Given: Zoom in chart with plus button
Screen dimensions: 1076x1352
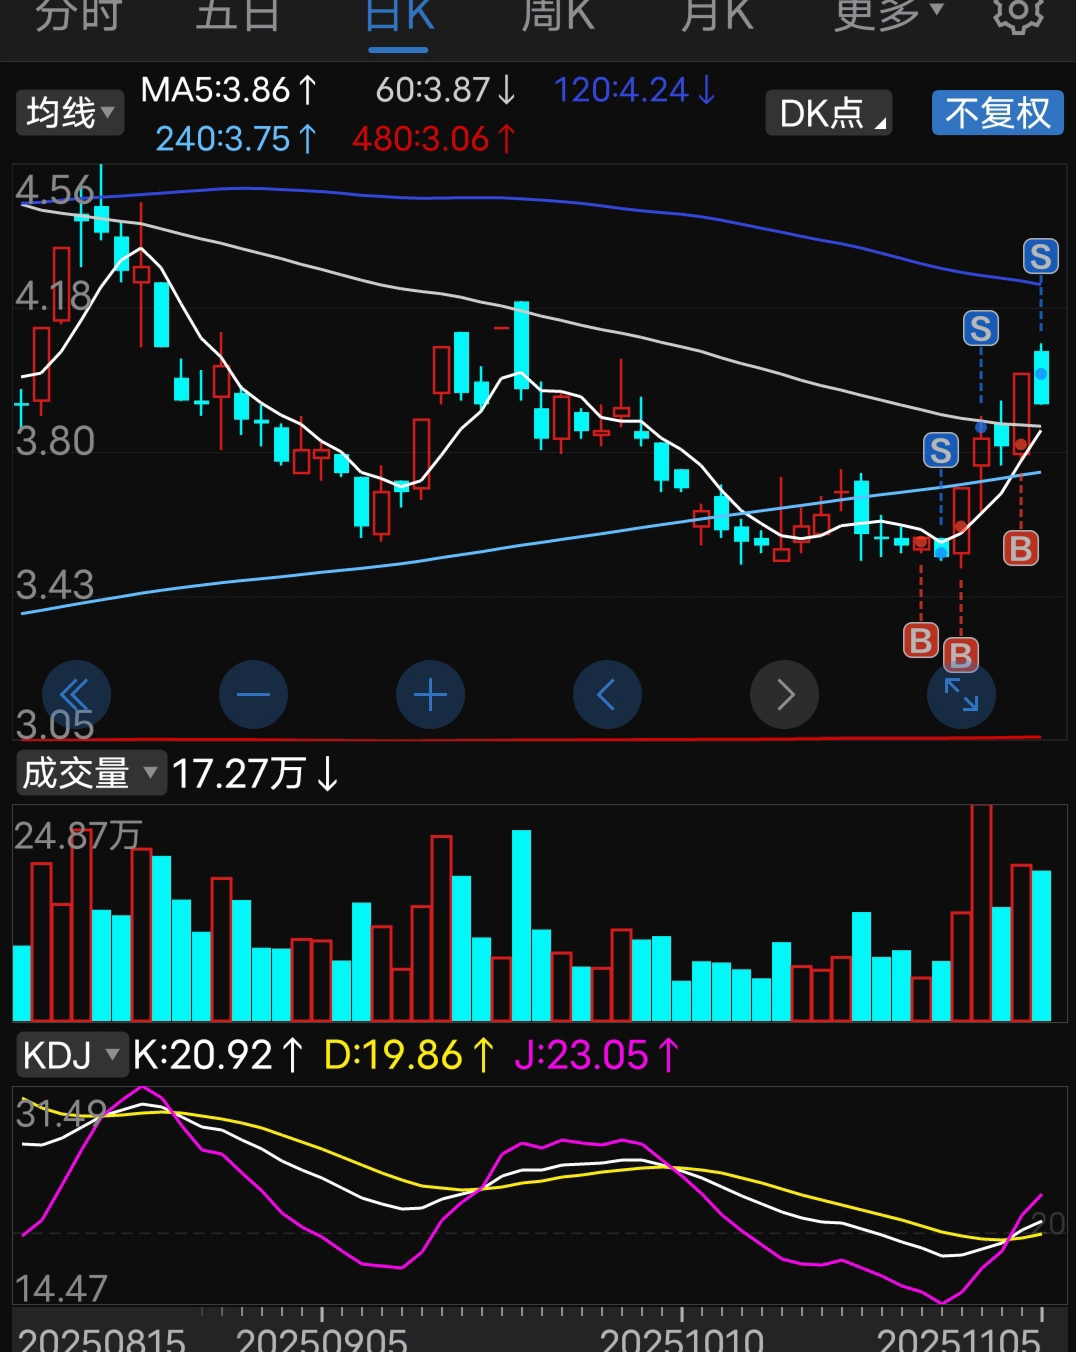Looking at the screenshot, I should [x=430, y=695].
